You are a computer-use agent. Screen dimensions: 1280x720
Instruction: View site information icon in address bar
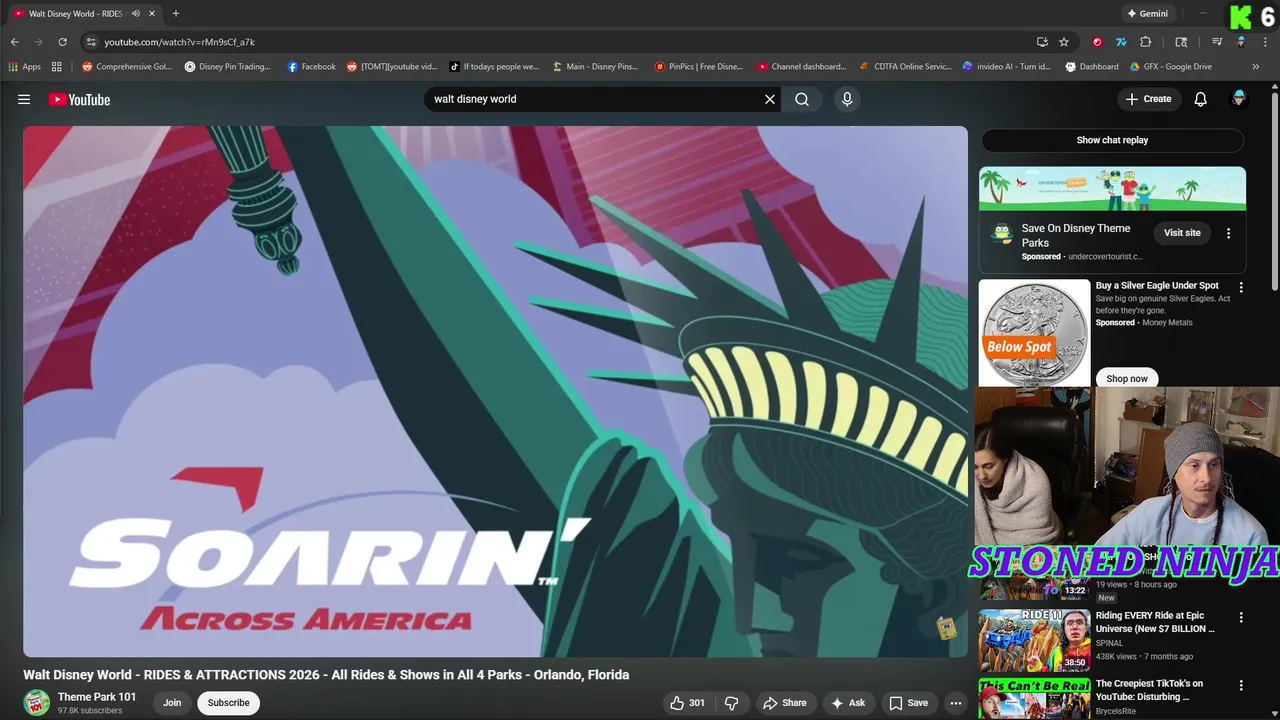(x=91, y=42)
